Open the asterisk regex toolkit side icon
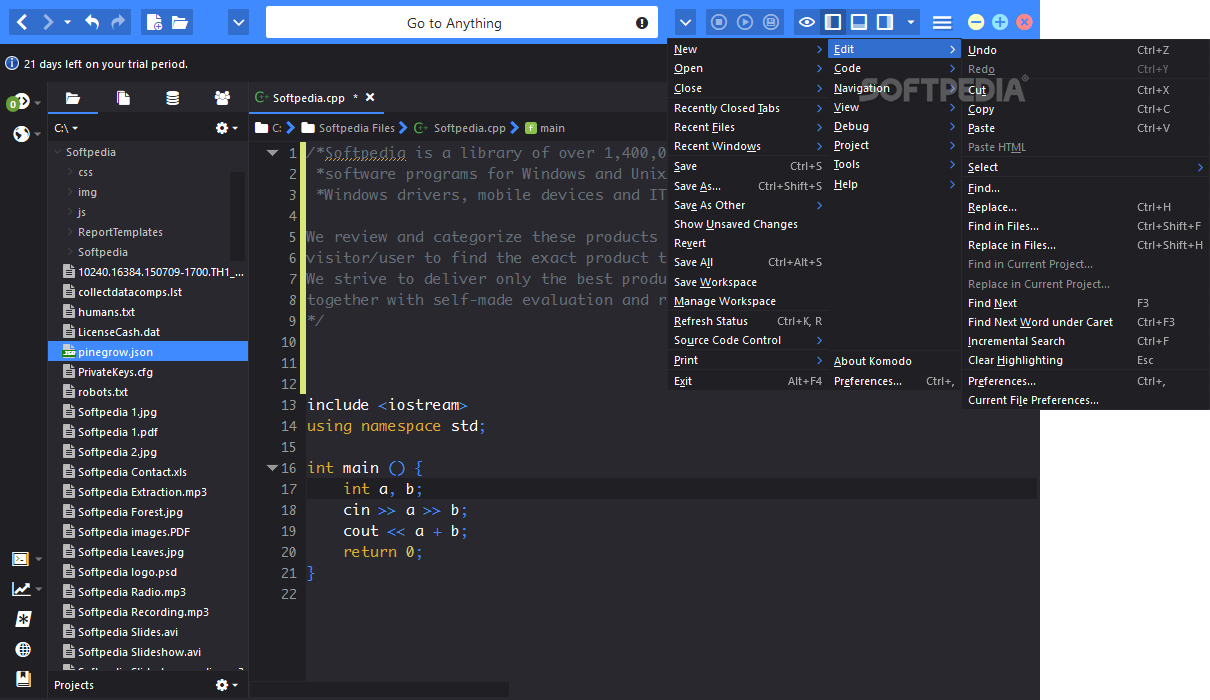This screenshot has width=1210, height=700. [x=23, y=619]
